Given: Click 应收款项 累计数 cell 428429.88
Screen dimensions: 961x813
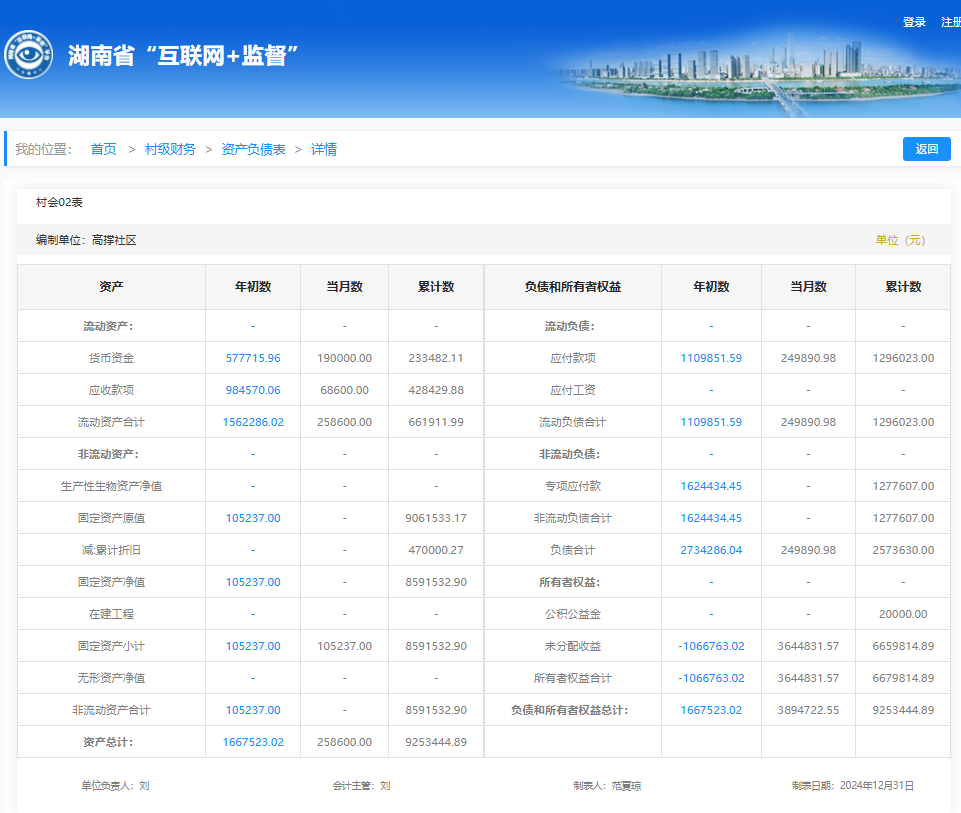Looking at the screenshot, I should coord(436,390).
